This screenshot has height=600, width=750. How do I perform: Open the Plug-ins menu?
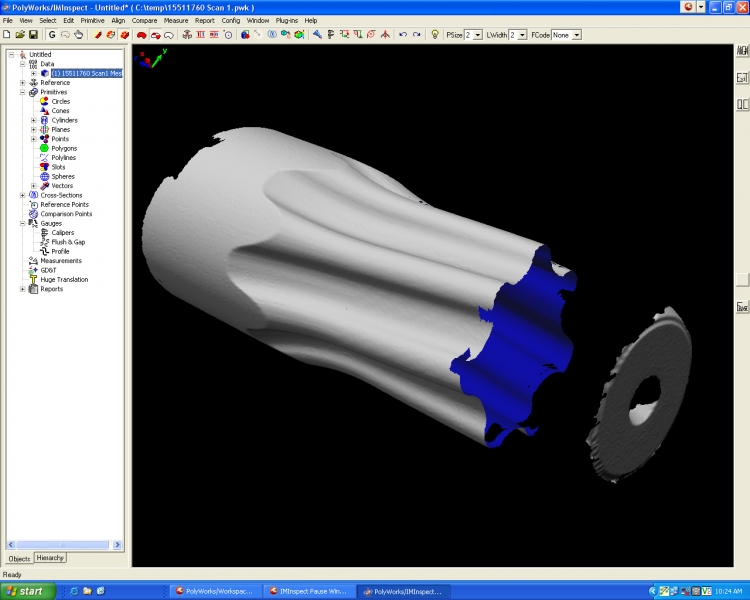(x=287, y=20)
